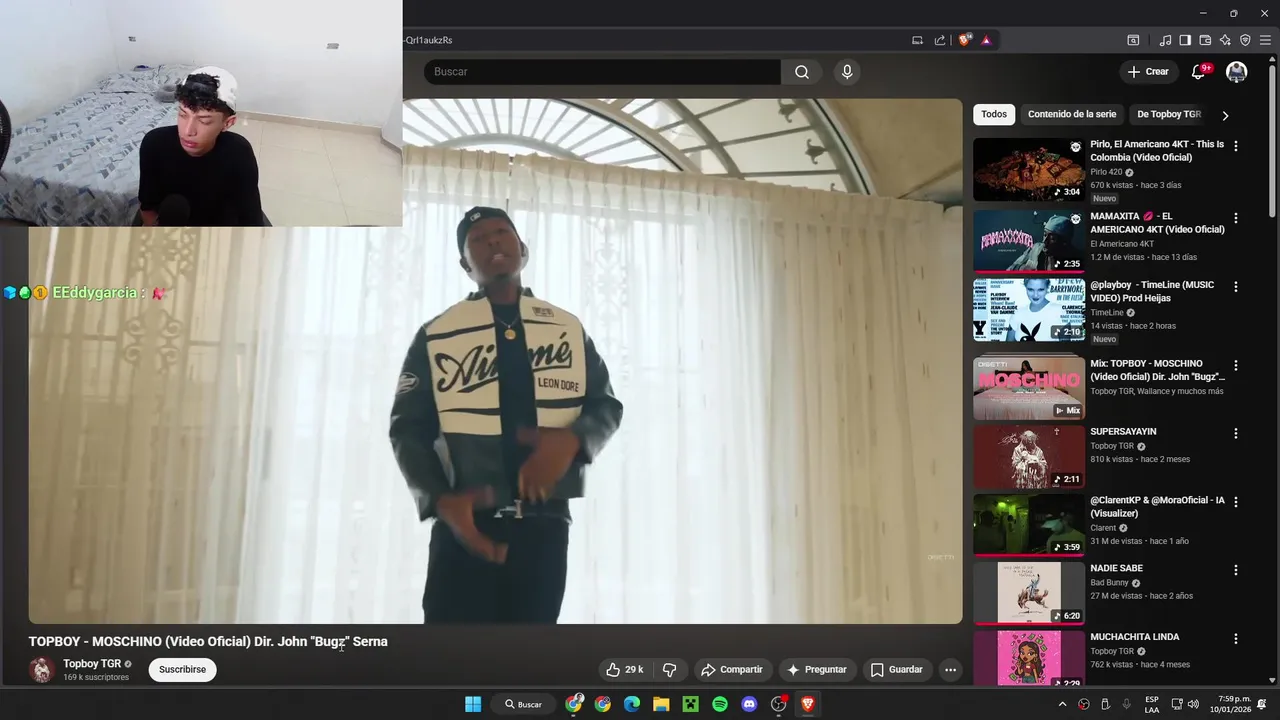Open Microsoft Edge from the taskbar
The width and height of the screenshot is (1280, 720).
point(632,704)
